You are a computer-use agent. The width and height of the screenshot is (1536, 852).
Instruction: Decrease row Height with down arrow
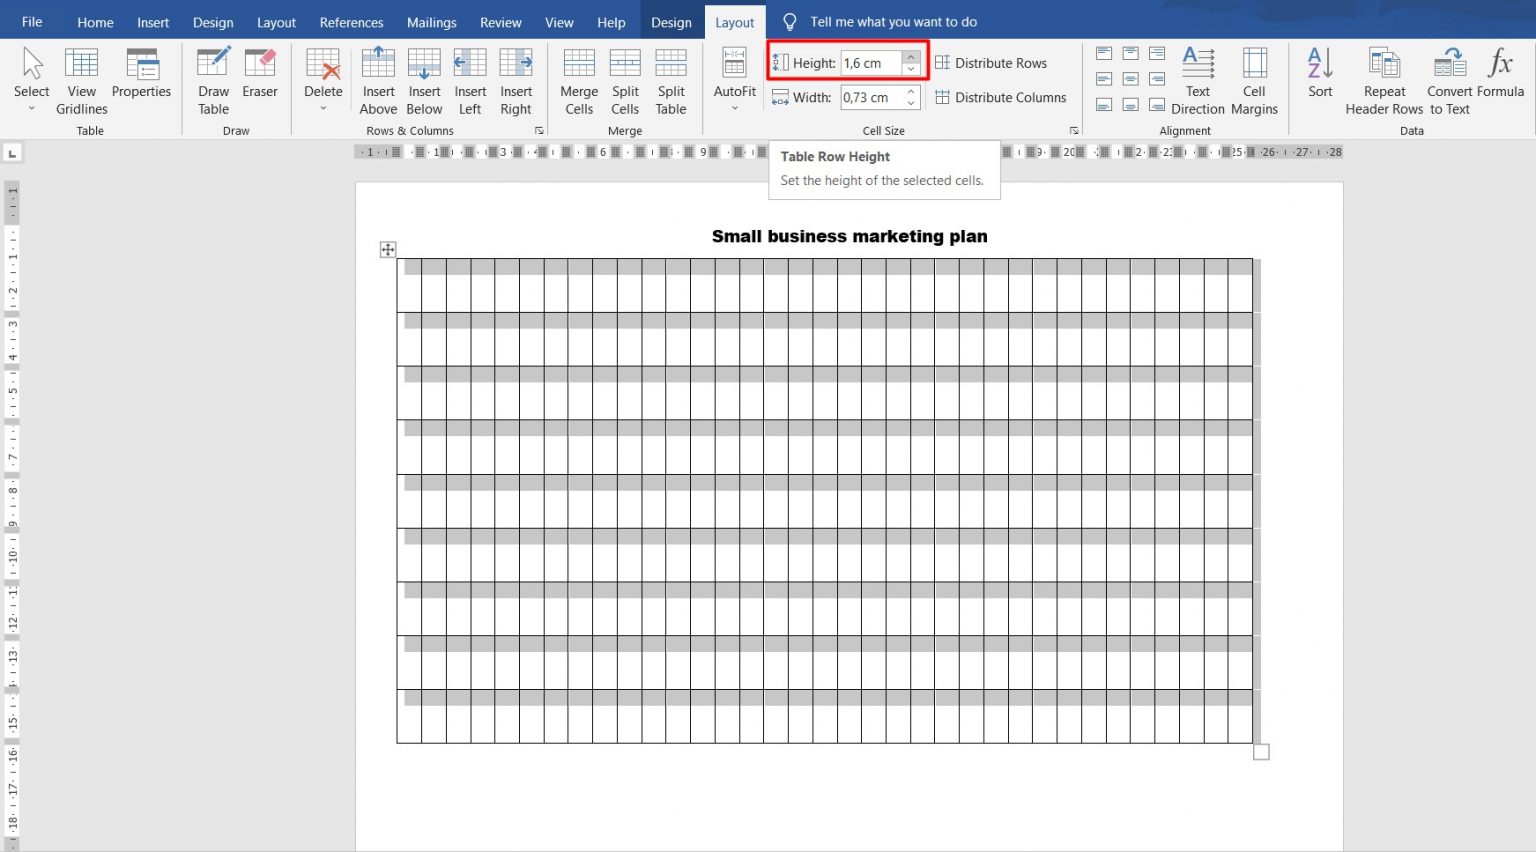911,69
